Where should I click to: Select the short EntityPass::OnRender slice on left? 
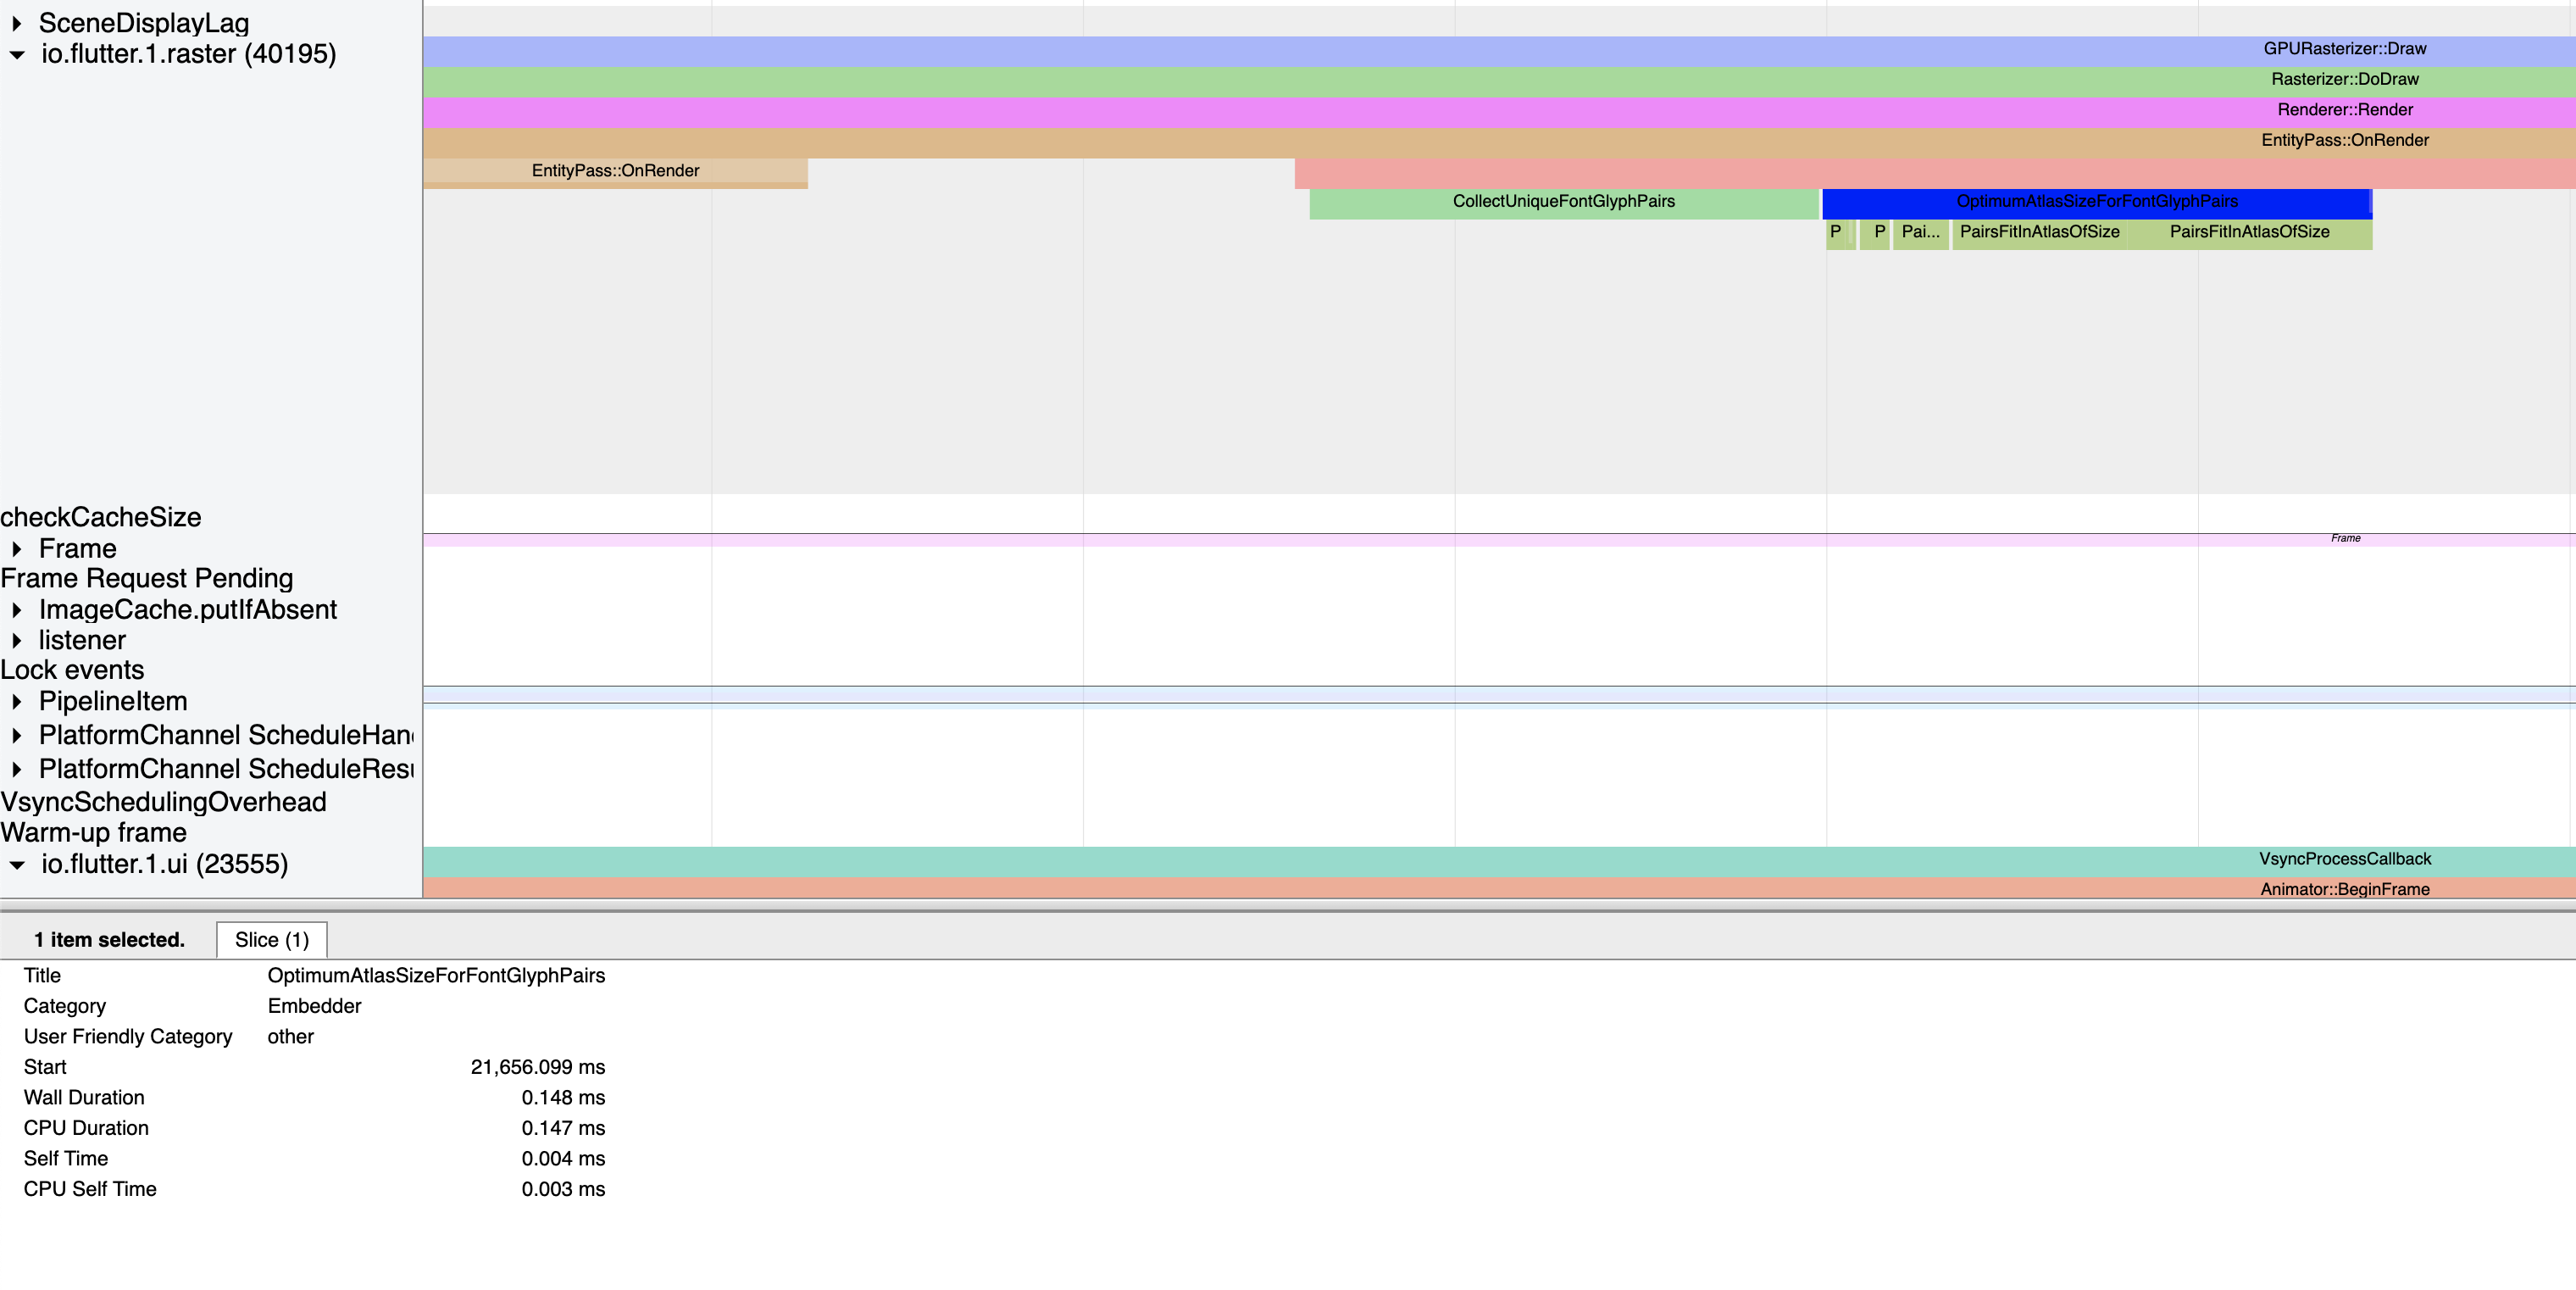point(615,171)
